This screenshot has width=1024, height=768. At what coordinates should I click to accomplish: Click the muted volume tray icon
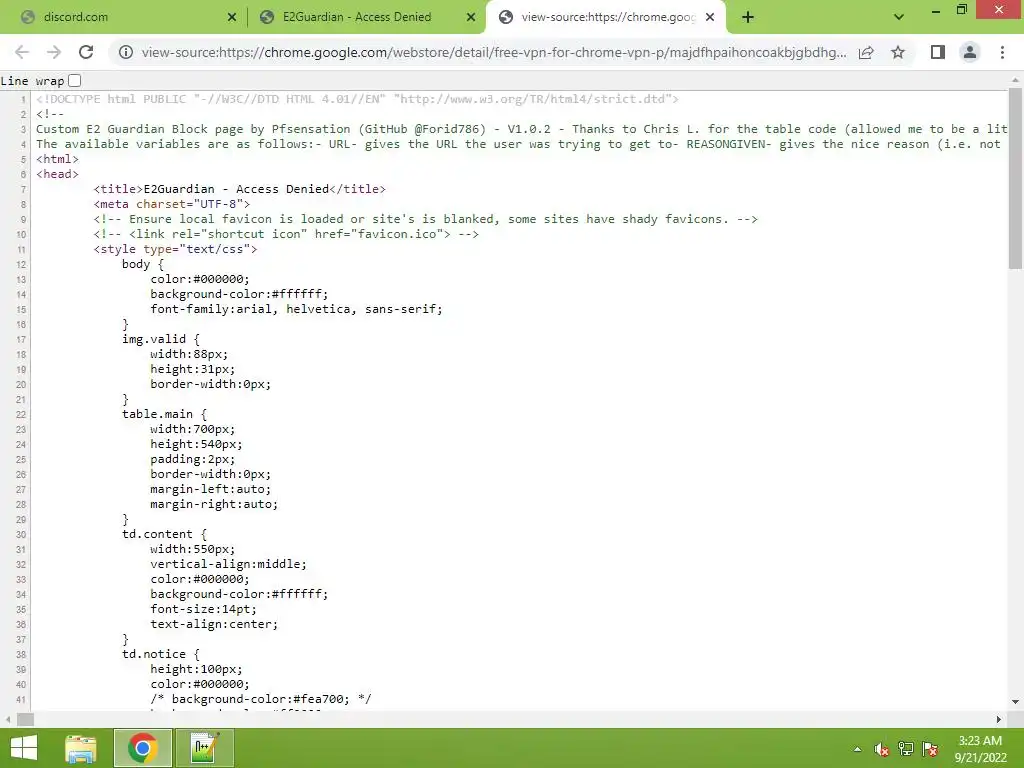pyautogui.click(x=882, y=749)
